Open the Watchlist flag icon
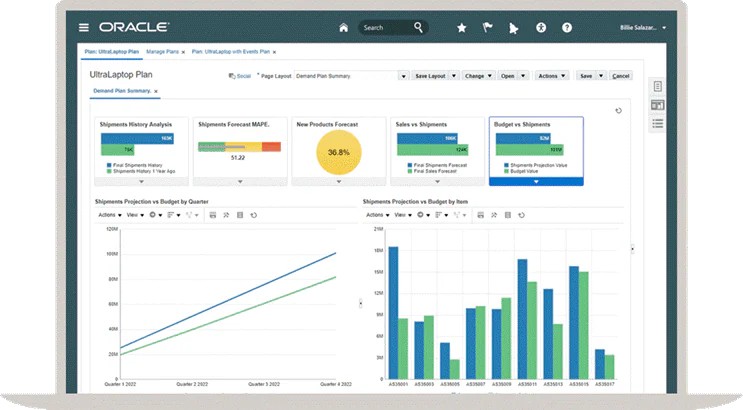743x410 pixels. [487, 27]
